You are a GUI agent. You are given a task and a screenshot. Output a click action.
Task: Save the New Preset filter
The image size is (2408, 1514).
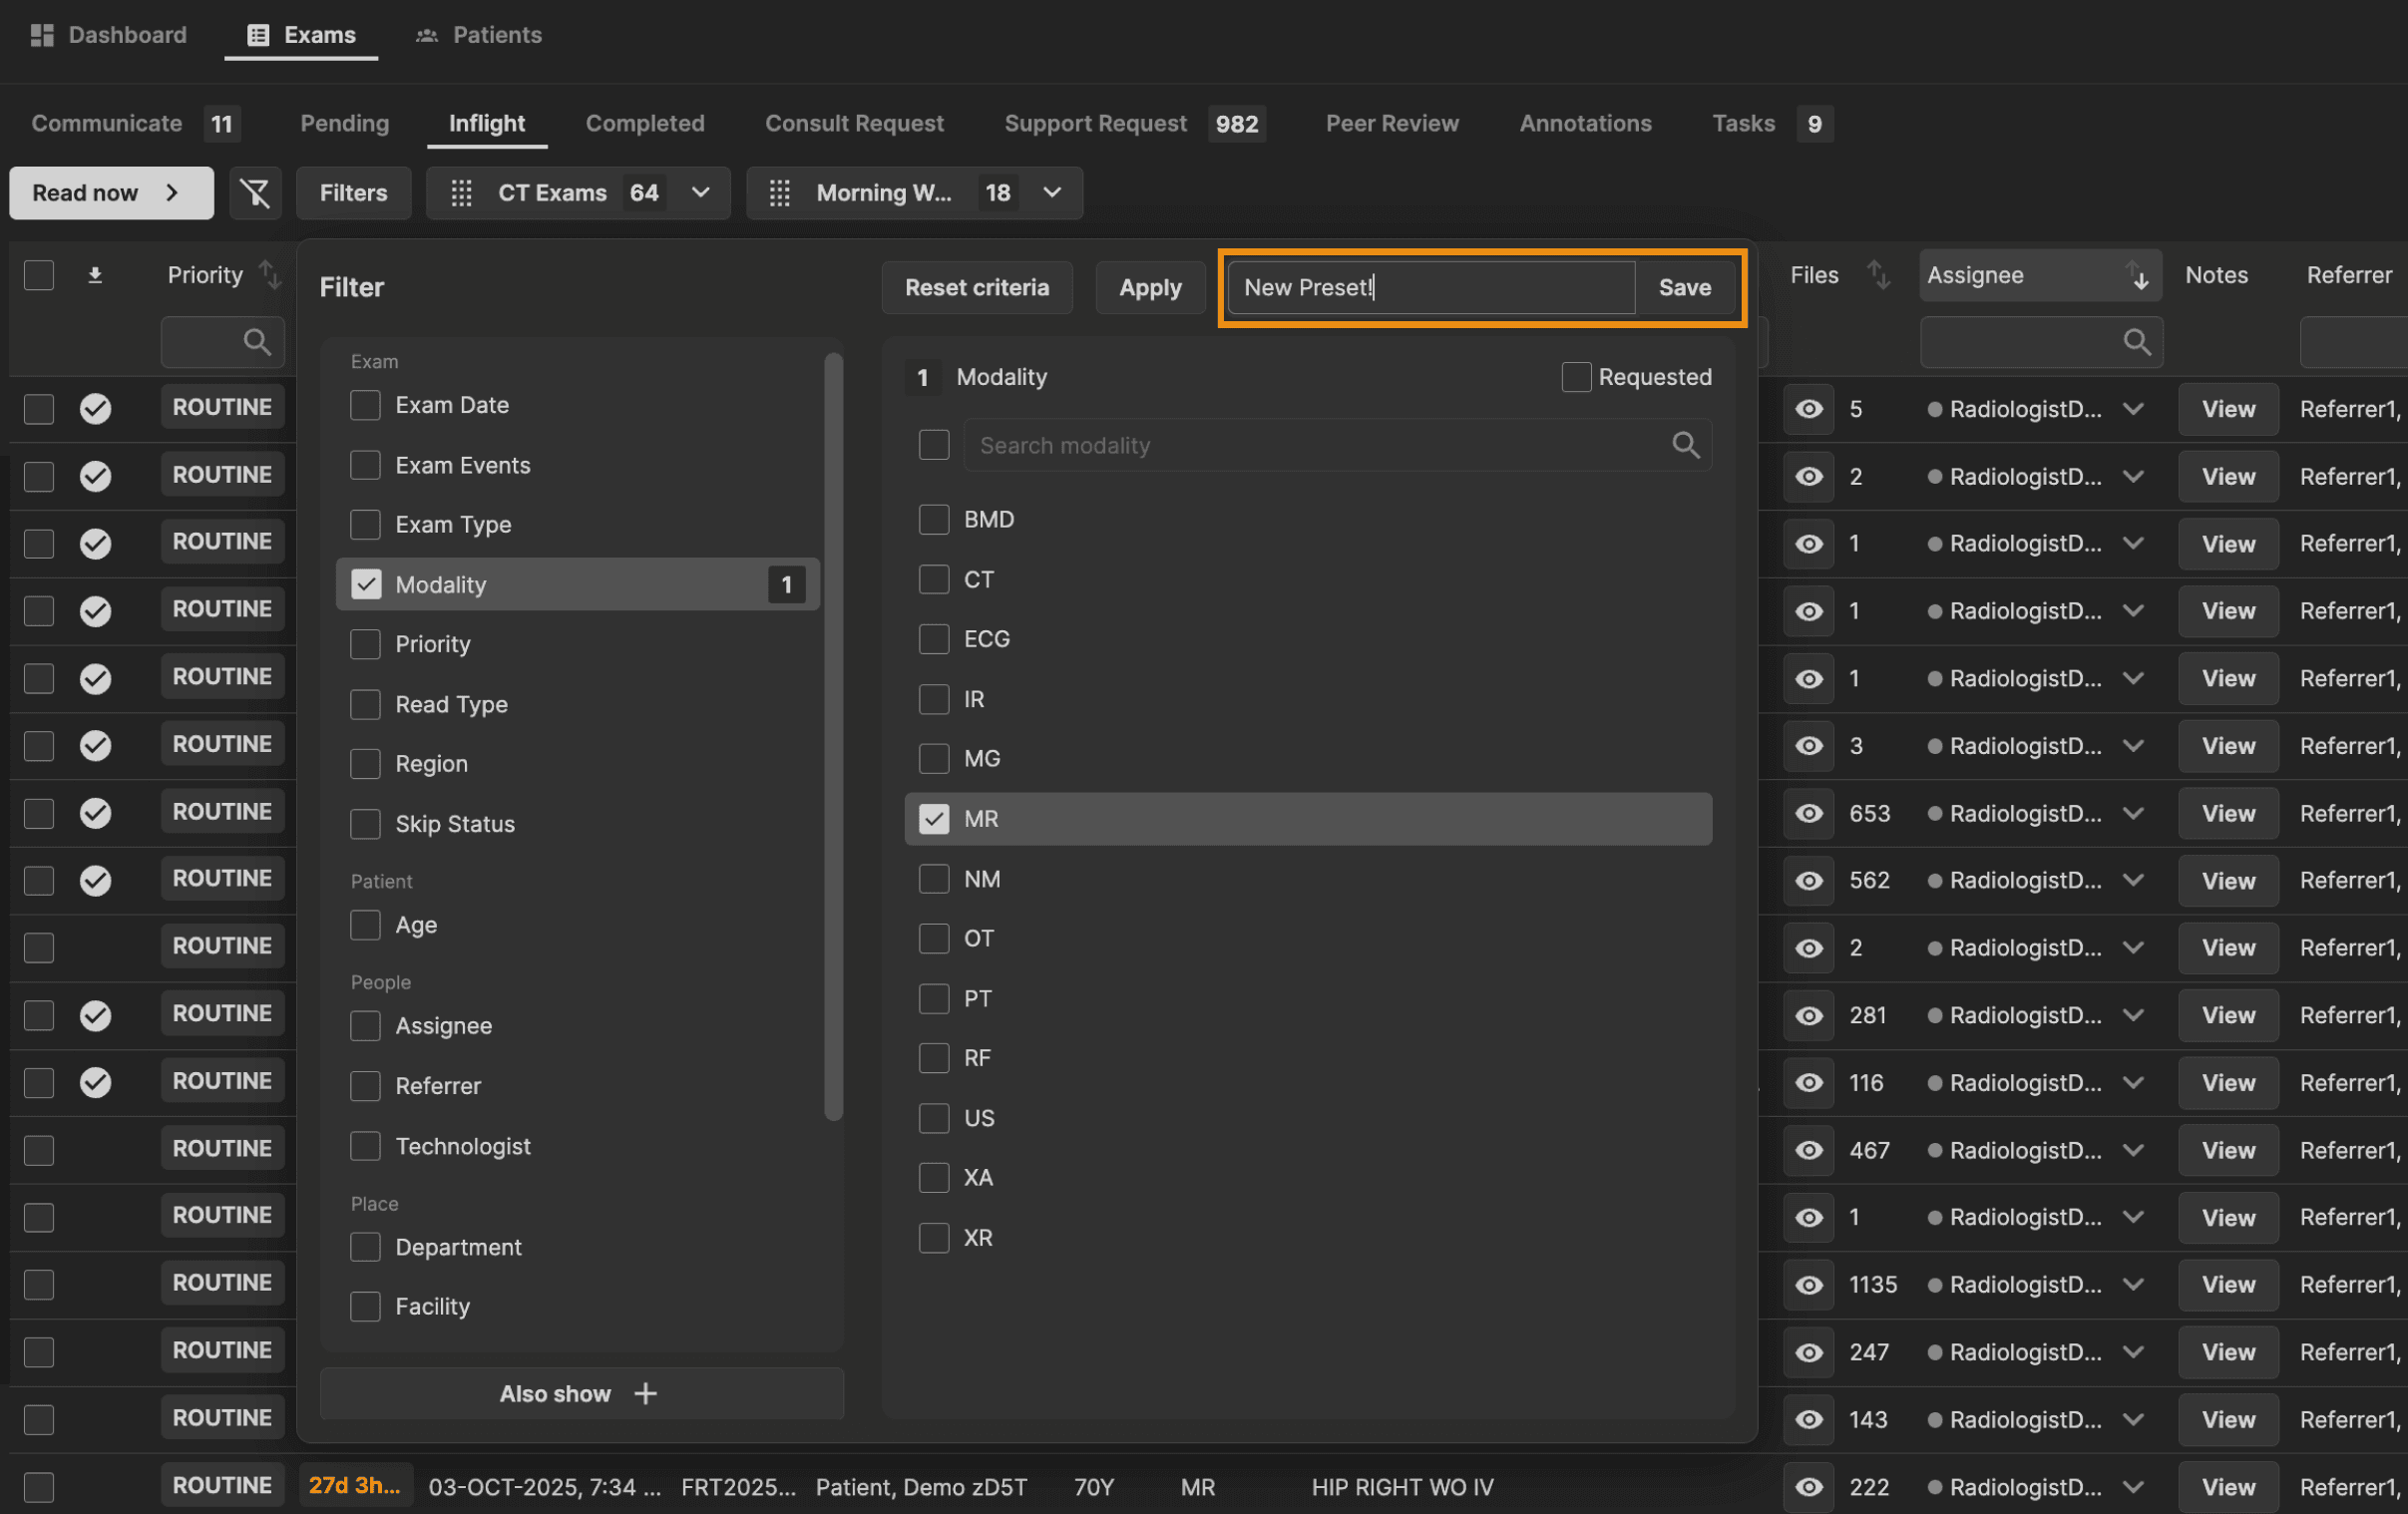pyautogui.click(x=1684, y=287)
